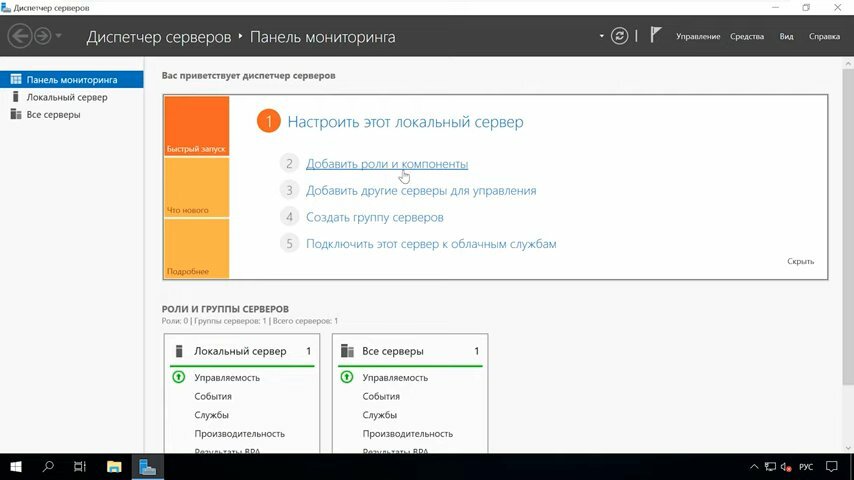854x480 pixels.
Task: Open the Подробнее tile
Action: tap(196, 248)
